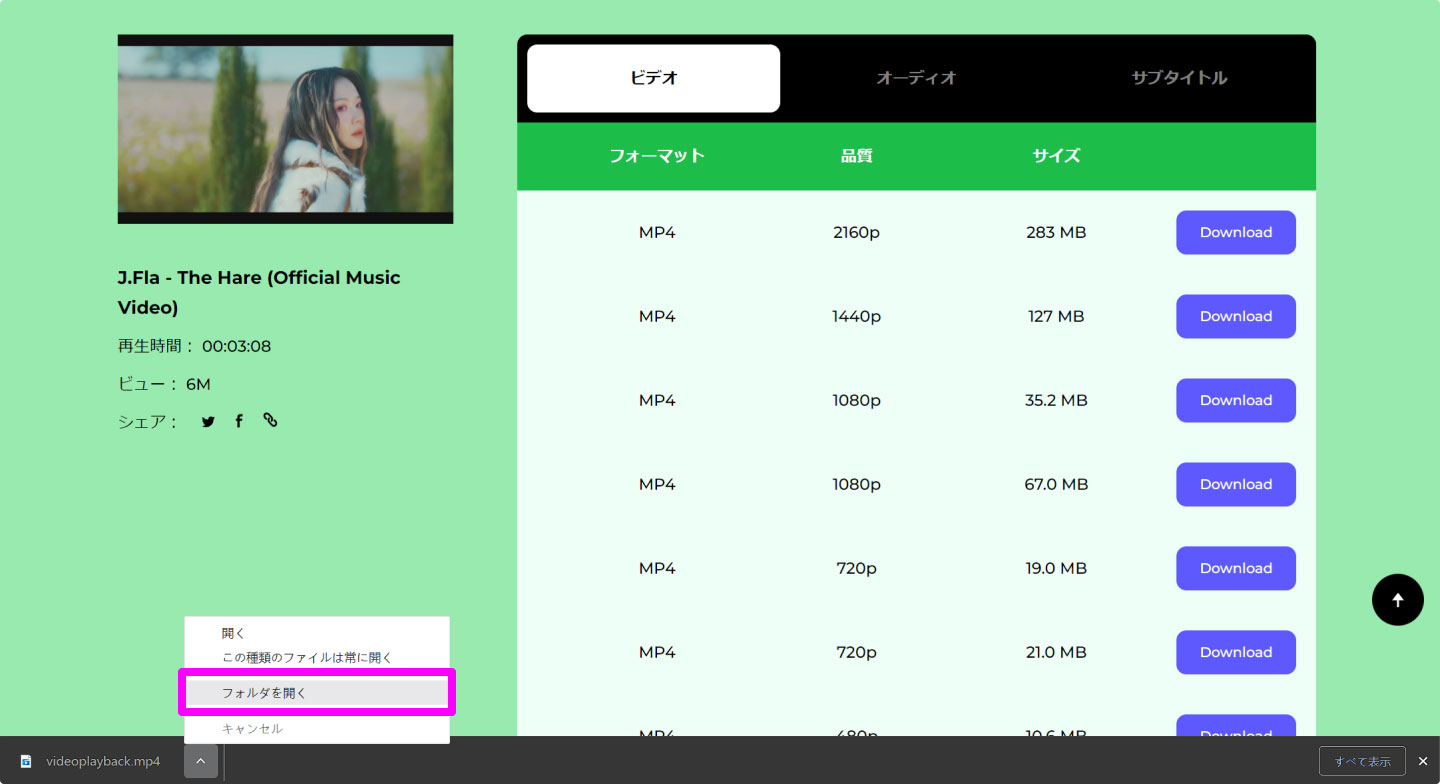Screen dimensions: 1440x784
Task: Click the すべて表示 button
Action: pyautogui.click(x=1362, y=761)
